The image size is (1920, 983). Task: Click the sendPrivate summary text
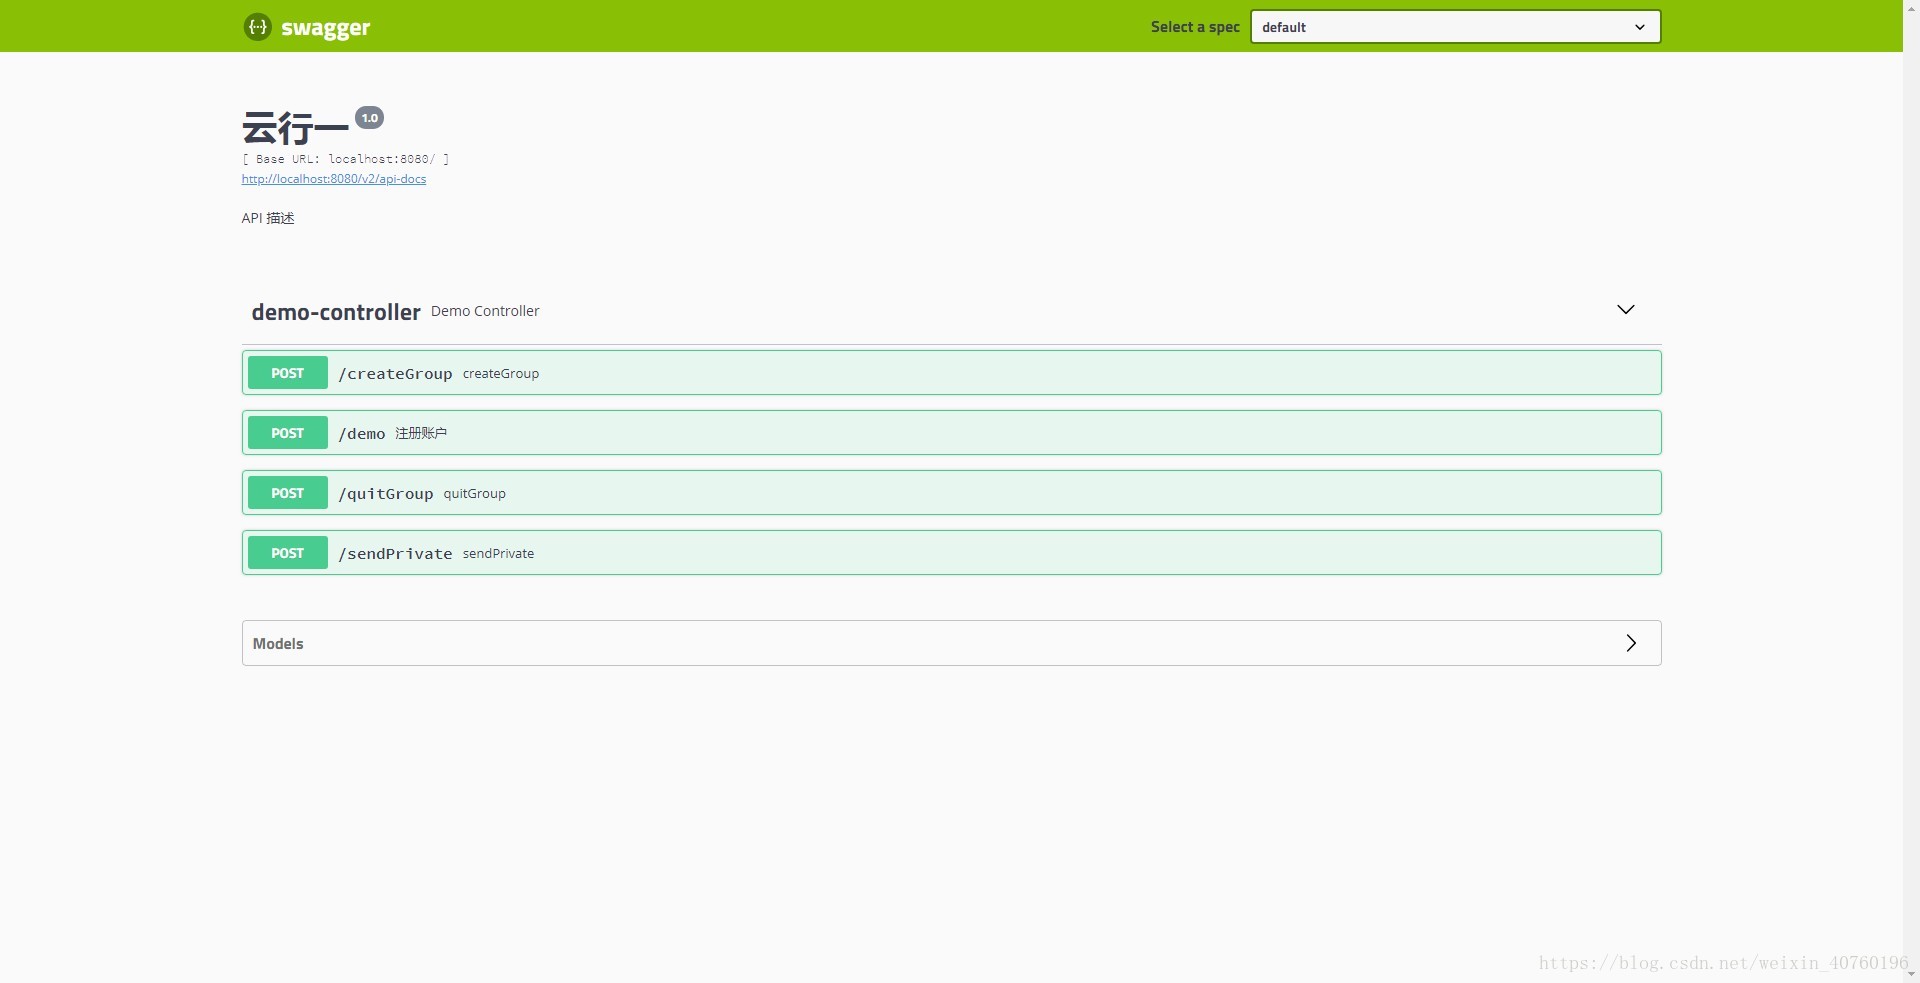coord(498,554)
